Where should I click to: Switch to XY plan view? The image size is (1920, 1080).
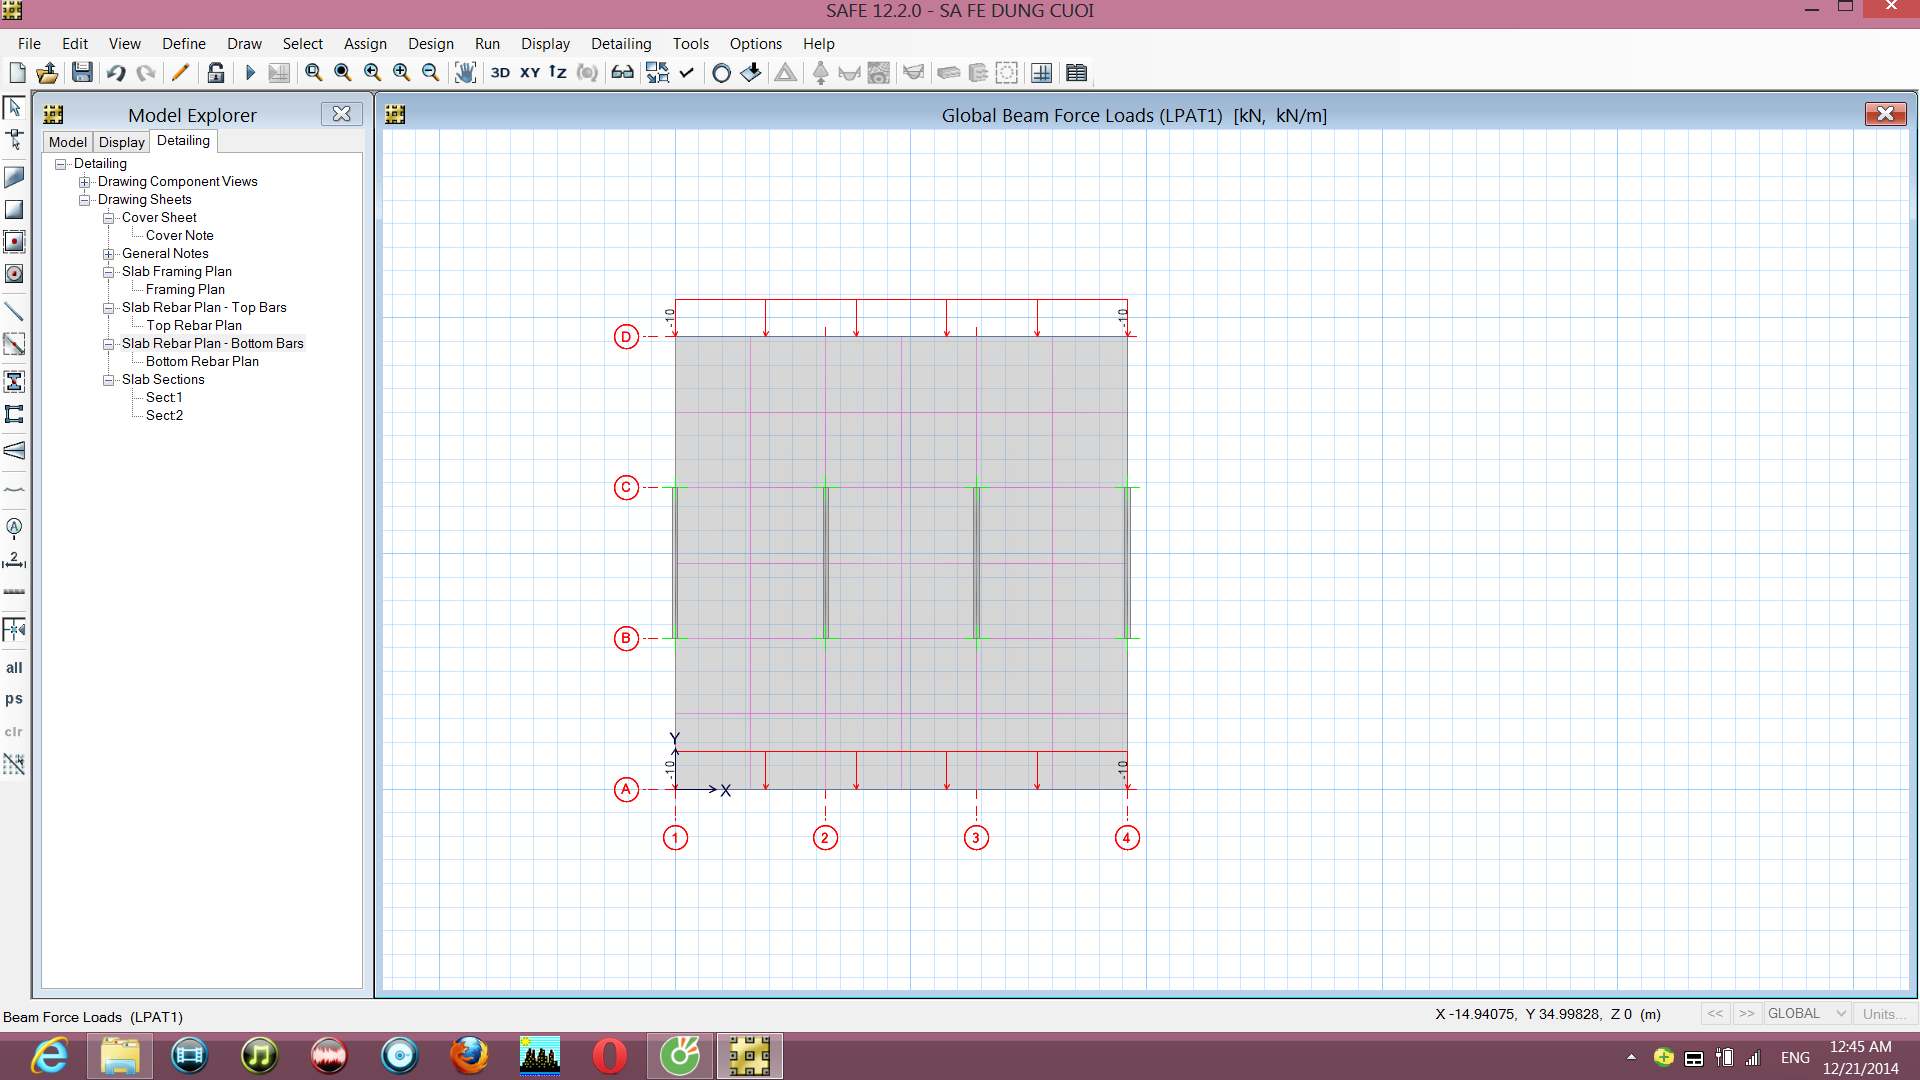point(530,73)
